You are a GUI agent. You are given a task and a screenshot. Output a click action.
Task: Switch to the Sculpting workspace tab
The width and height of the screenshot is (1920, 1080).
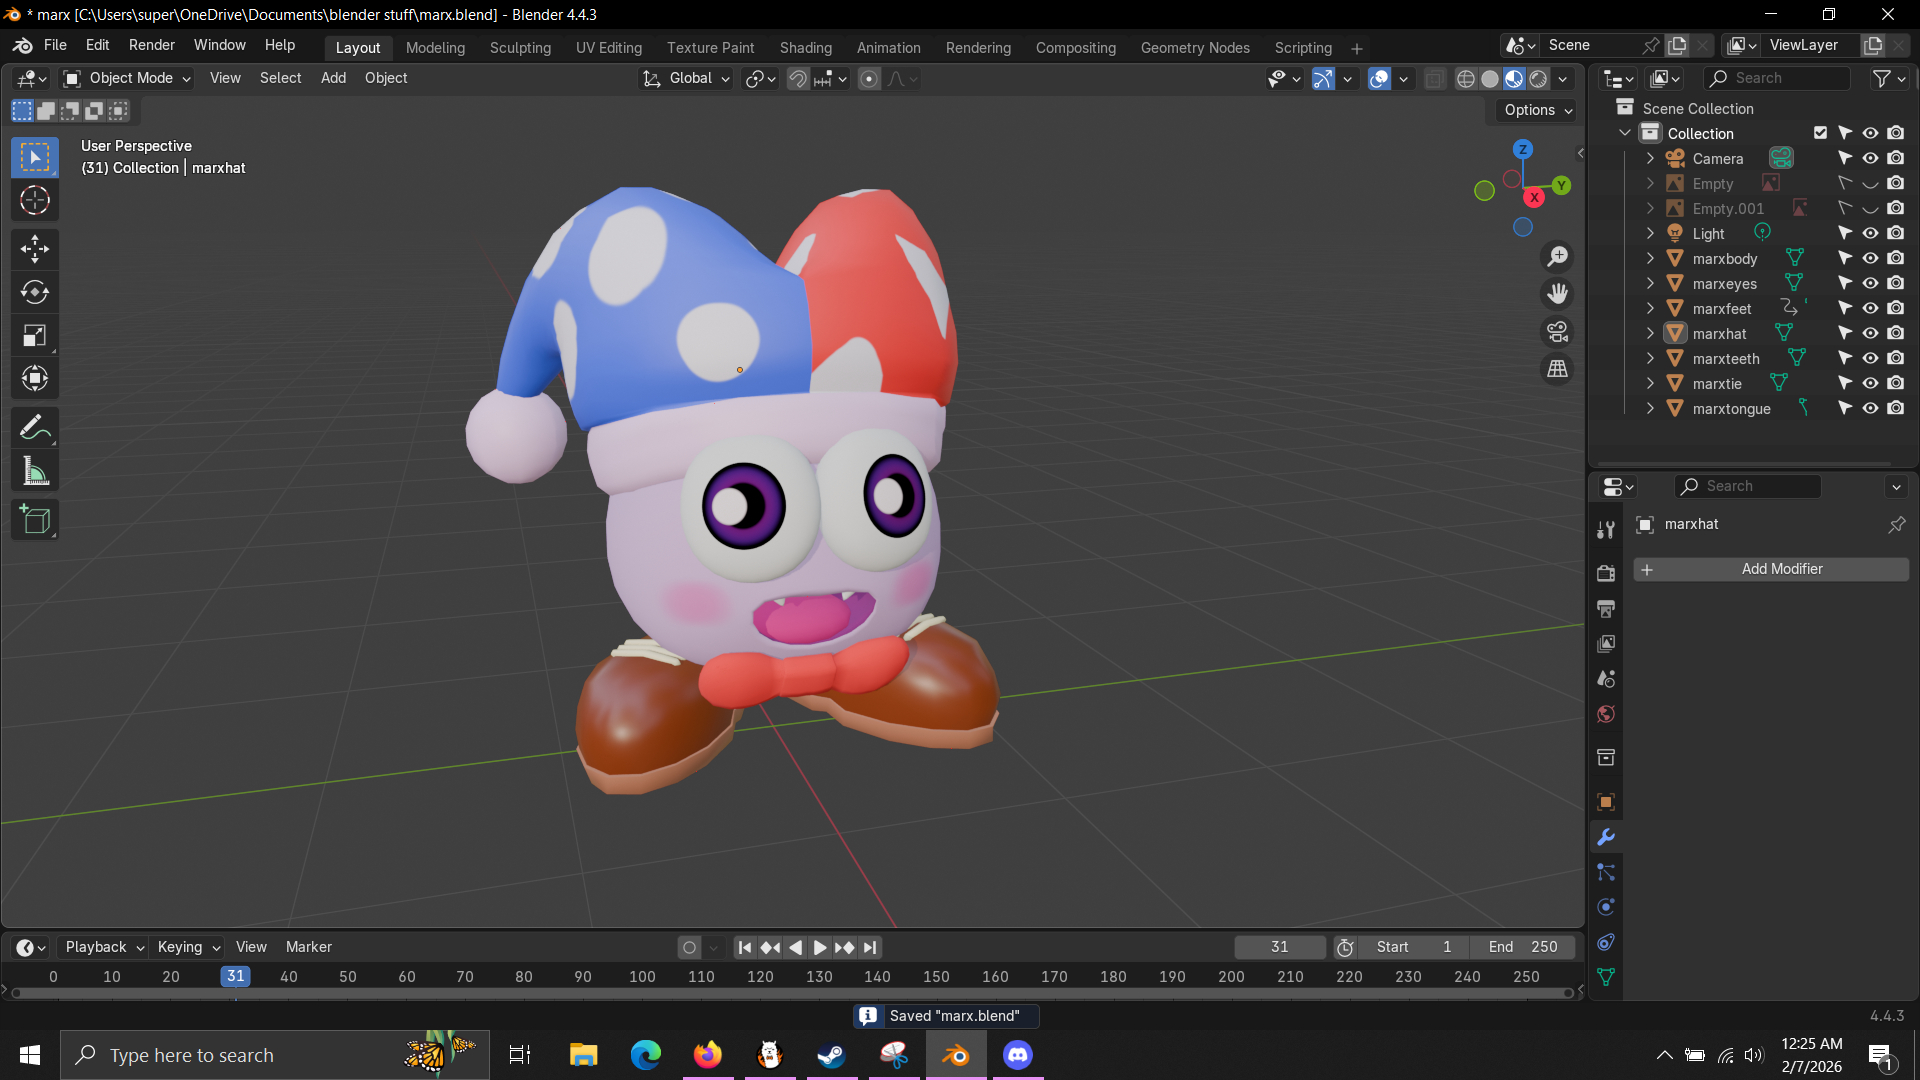(x=520, y=48)
